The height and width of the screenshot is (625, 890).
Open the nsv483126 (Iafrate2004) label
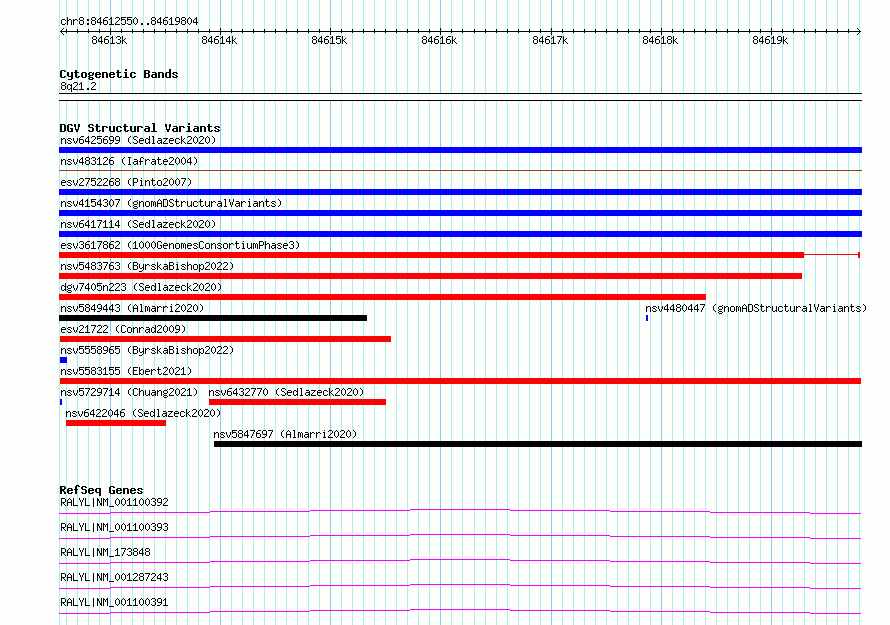129,161
